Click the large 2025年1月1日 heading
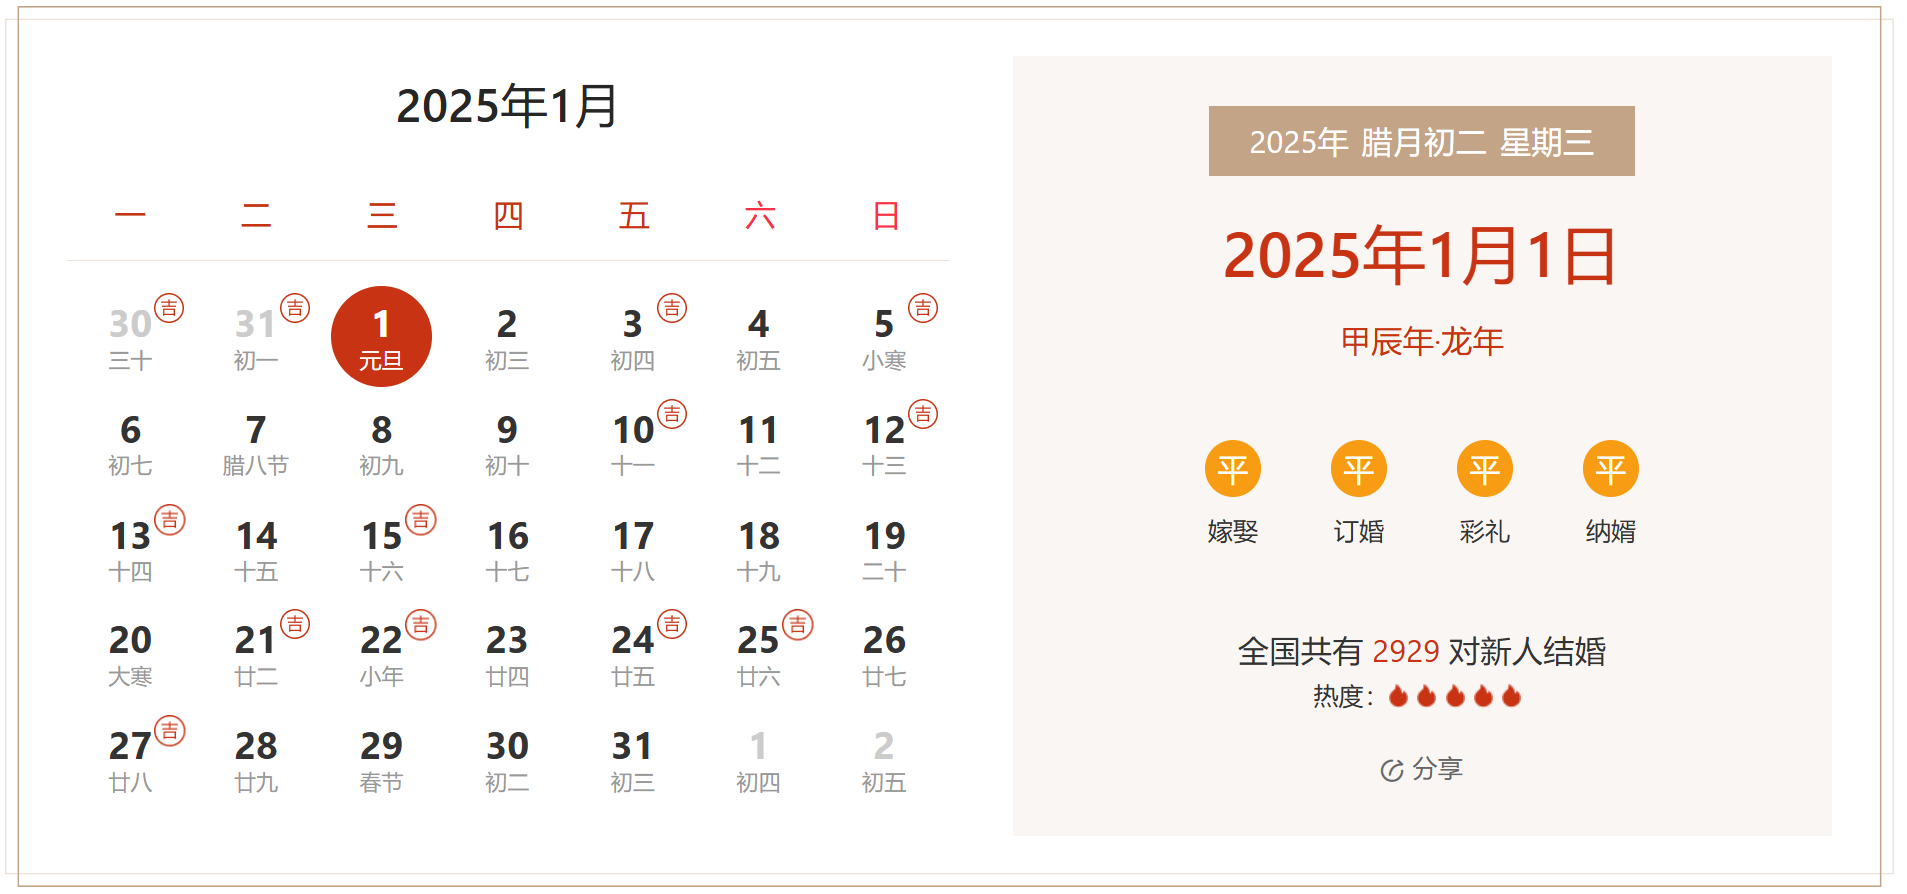The image size is (1907, 894). coord(1421,255)
